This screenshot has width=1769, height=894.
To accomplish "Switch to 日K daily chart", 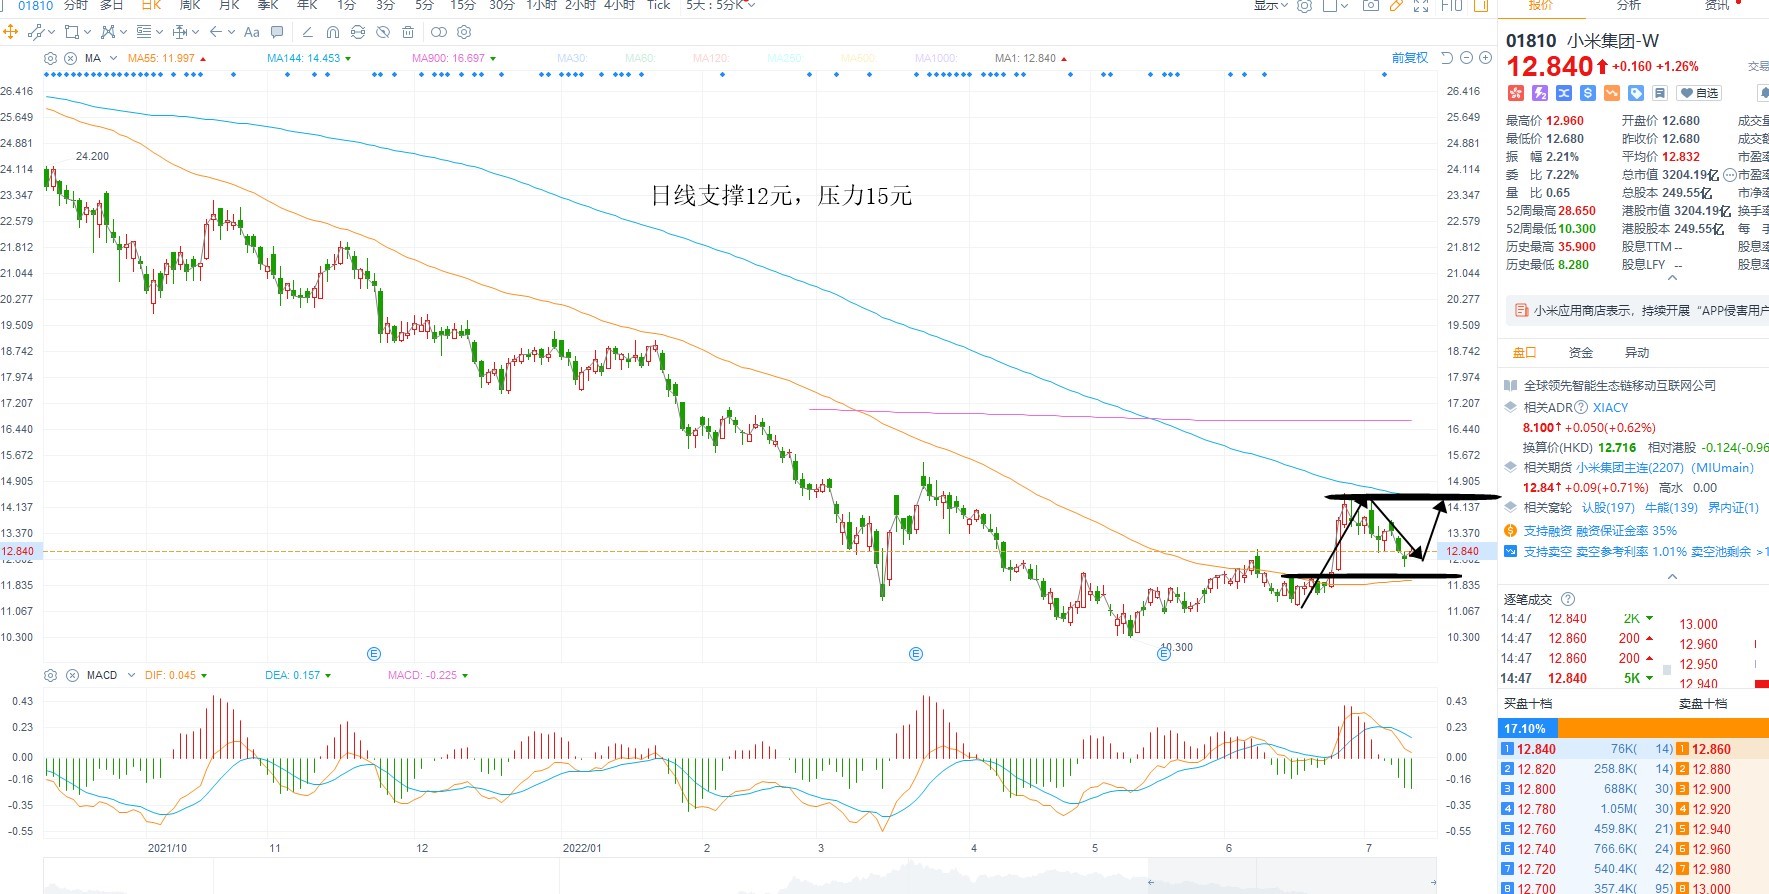I will [151, 5].
